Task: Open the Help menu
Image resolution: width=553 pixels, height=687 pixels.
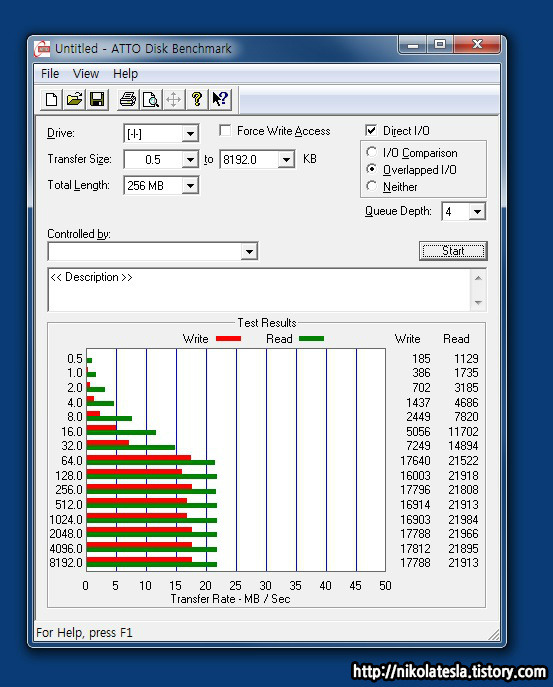Action: (x=125, y=74)
